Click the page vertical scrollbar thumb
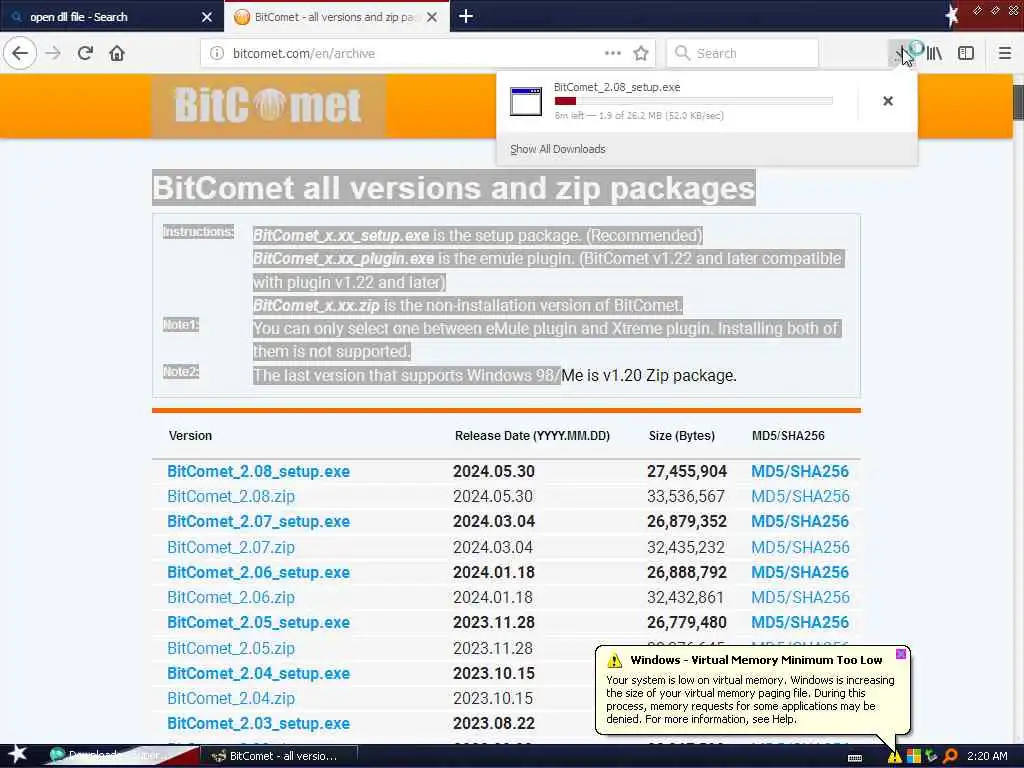 1018,102
